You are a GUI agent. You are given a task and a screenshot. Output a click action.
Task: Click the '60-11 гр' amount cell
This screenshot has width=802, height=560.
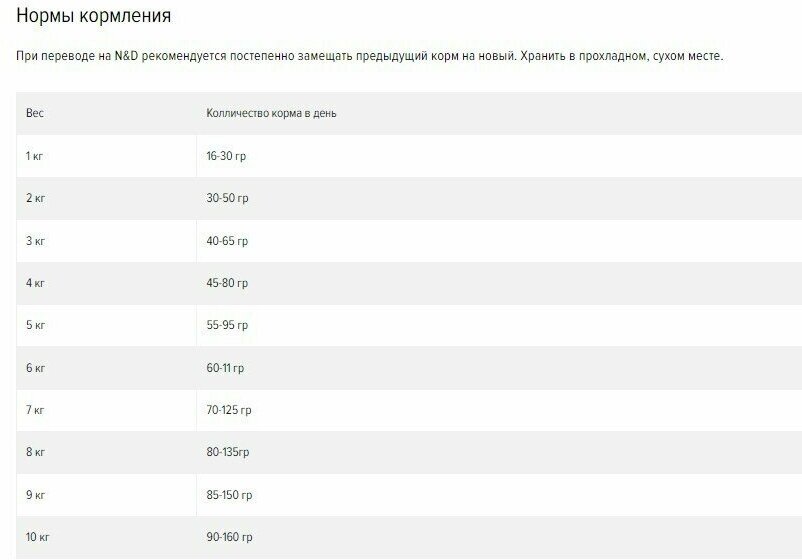(499, 368)
